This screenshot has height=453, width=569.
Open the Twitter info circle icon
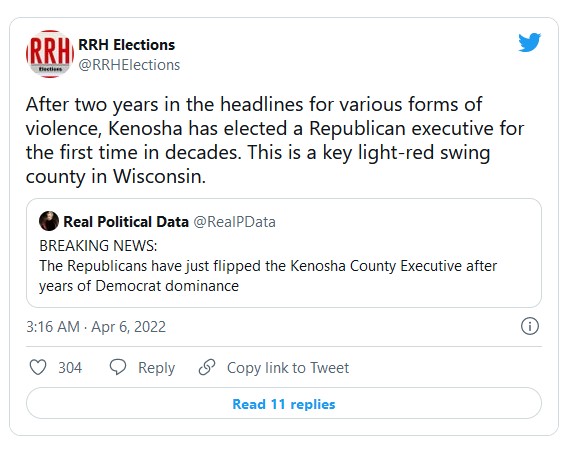coord(530,326)
